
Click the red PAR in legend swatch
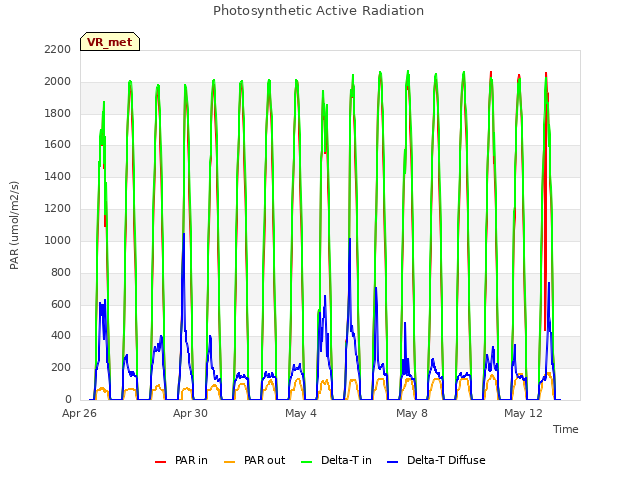point(160,462)
